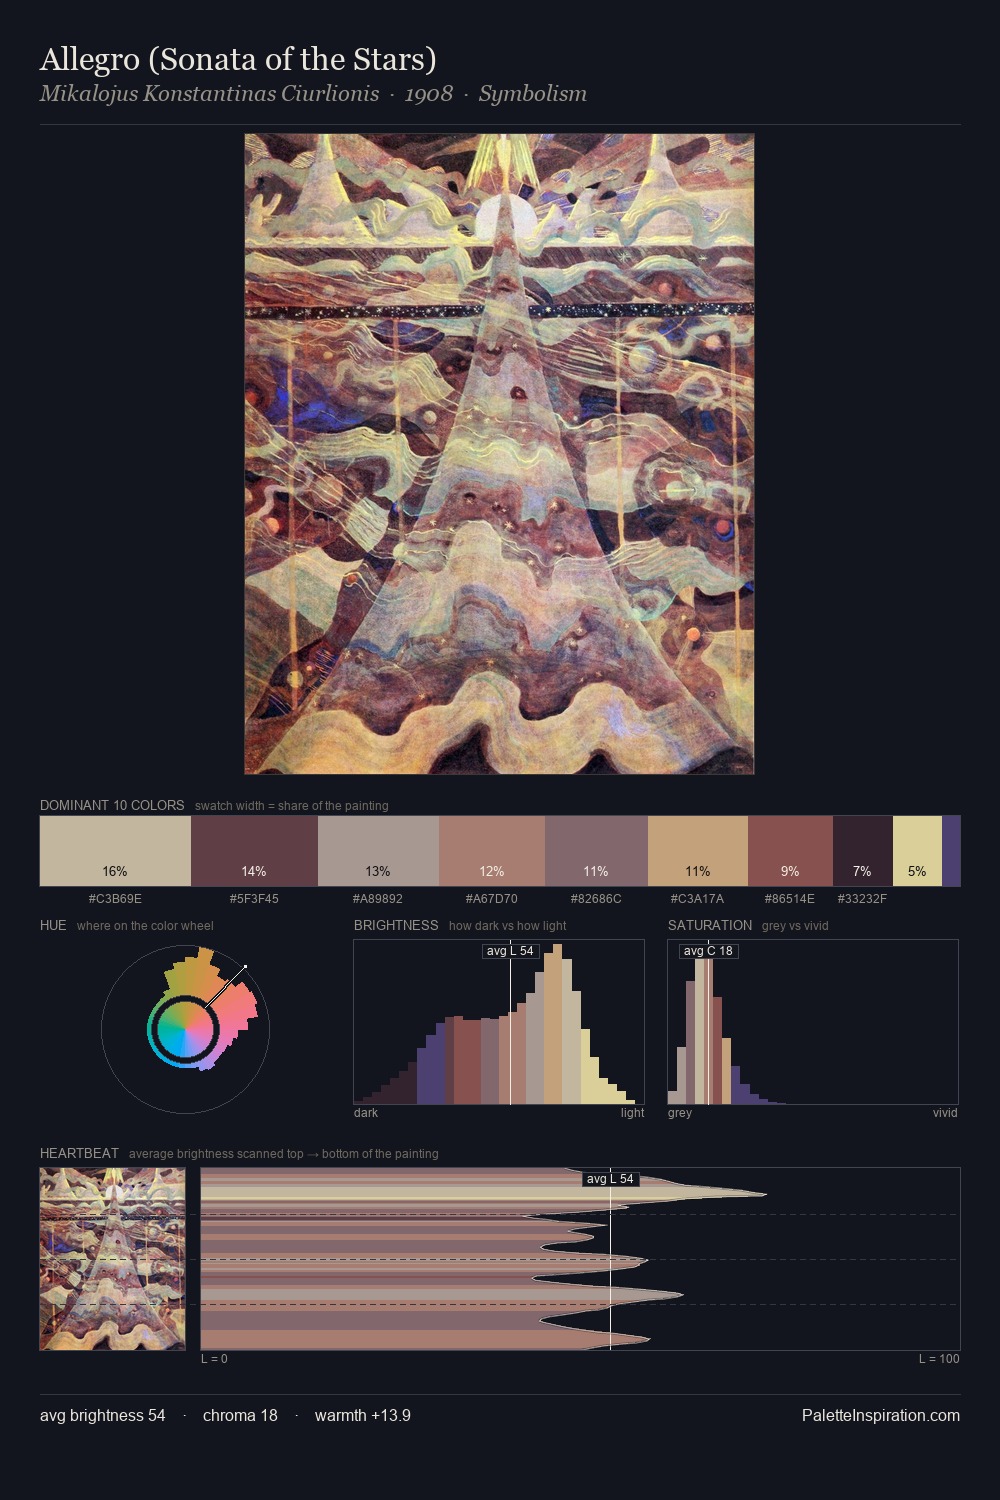Image resolution: width=1000 pixels, height=1500 pixels.
Task: Pick the #86514E brick red 9% swatch
Action: pos(790,851)
